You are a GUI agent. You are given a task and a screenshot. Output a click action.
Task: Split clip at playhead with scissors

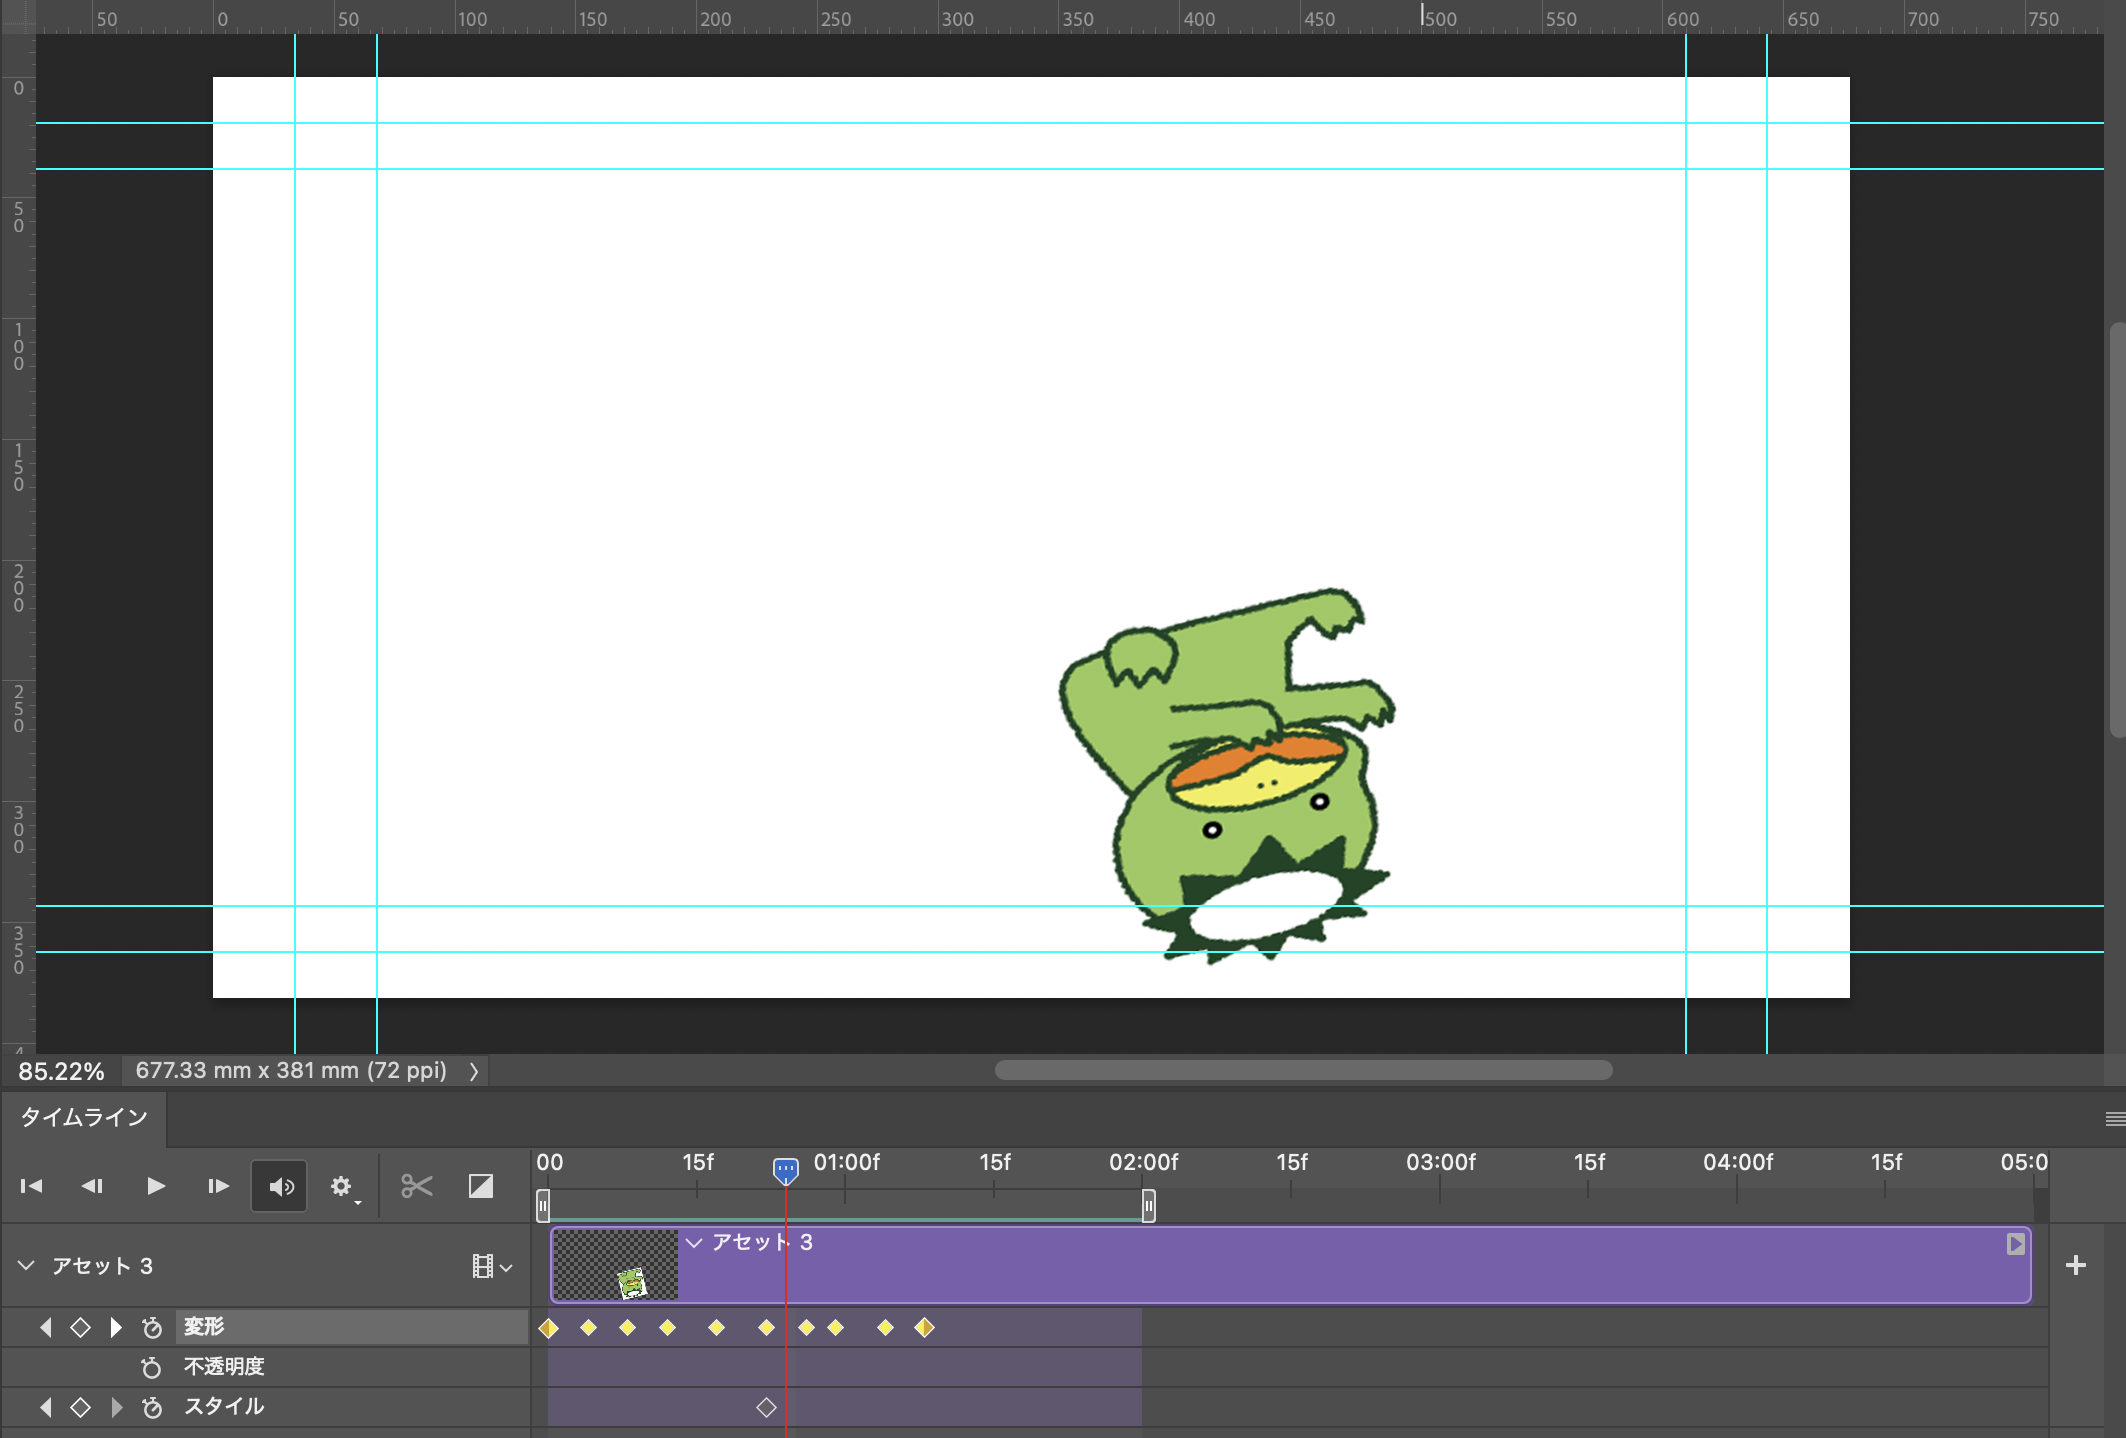416,1186
